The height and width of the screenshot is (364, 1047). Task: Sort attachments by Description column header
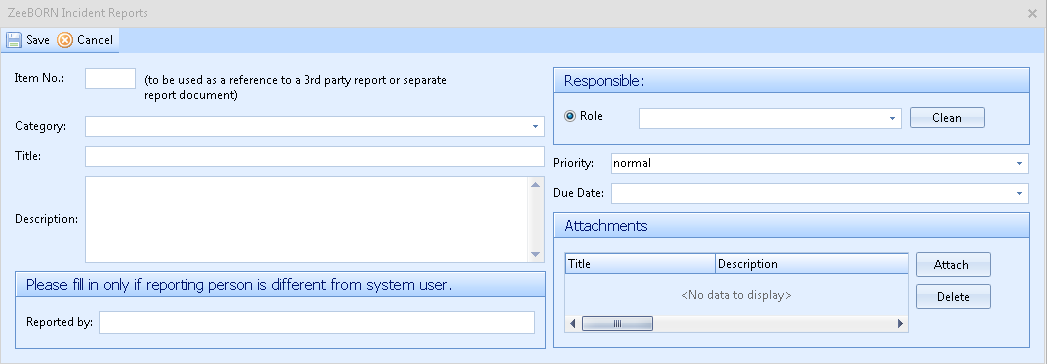pyautogui.click(x=811, y=264)
